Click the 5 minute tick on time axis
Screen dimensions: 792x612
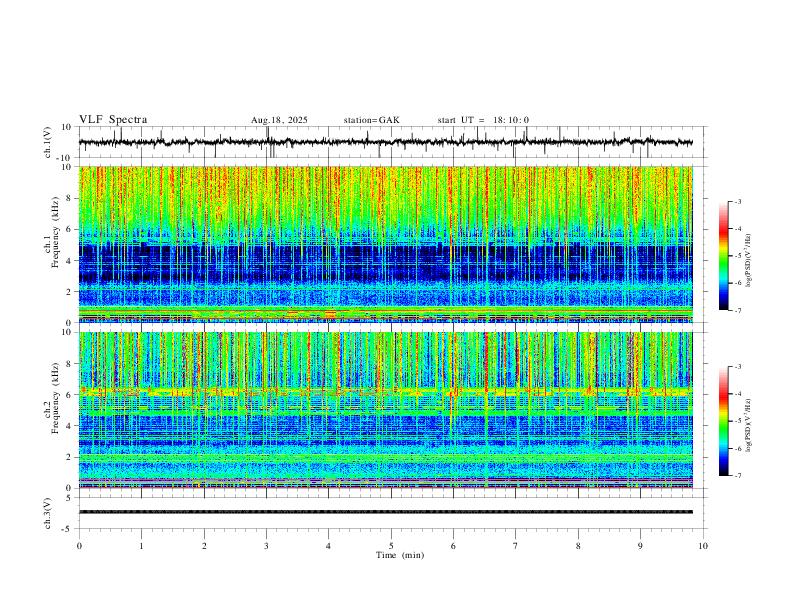tap(391, 545)
